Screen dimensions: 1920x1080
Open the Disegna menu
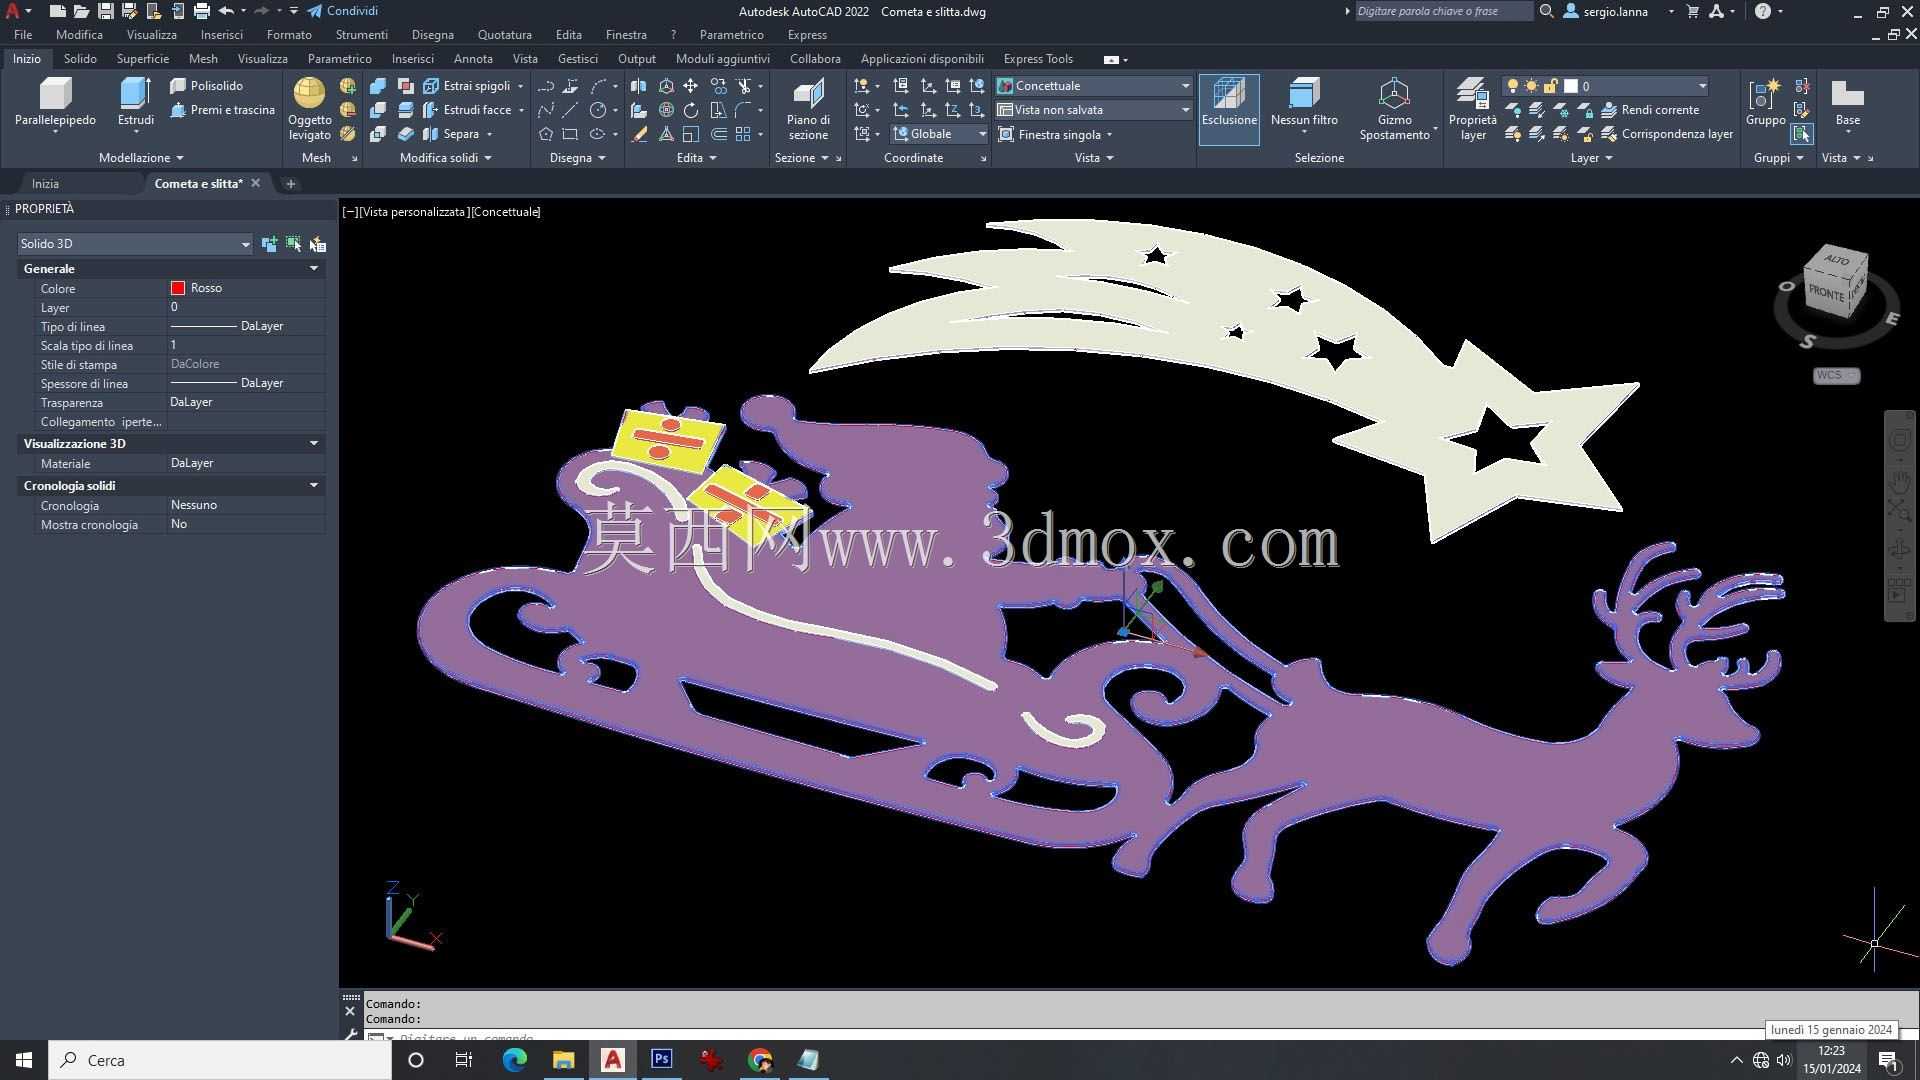[432, 34]
